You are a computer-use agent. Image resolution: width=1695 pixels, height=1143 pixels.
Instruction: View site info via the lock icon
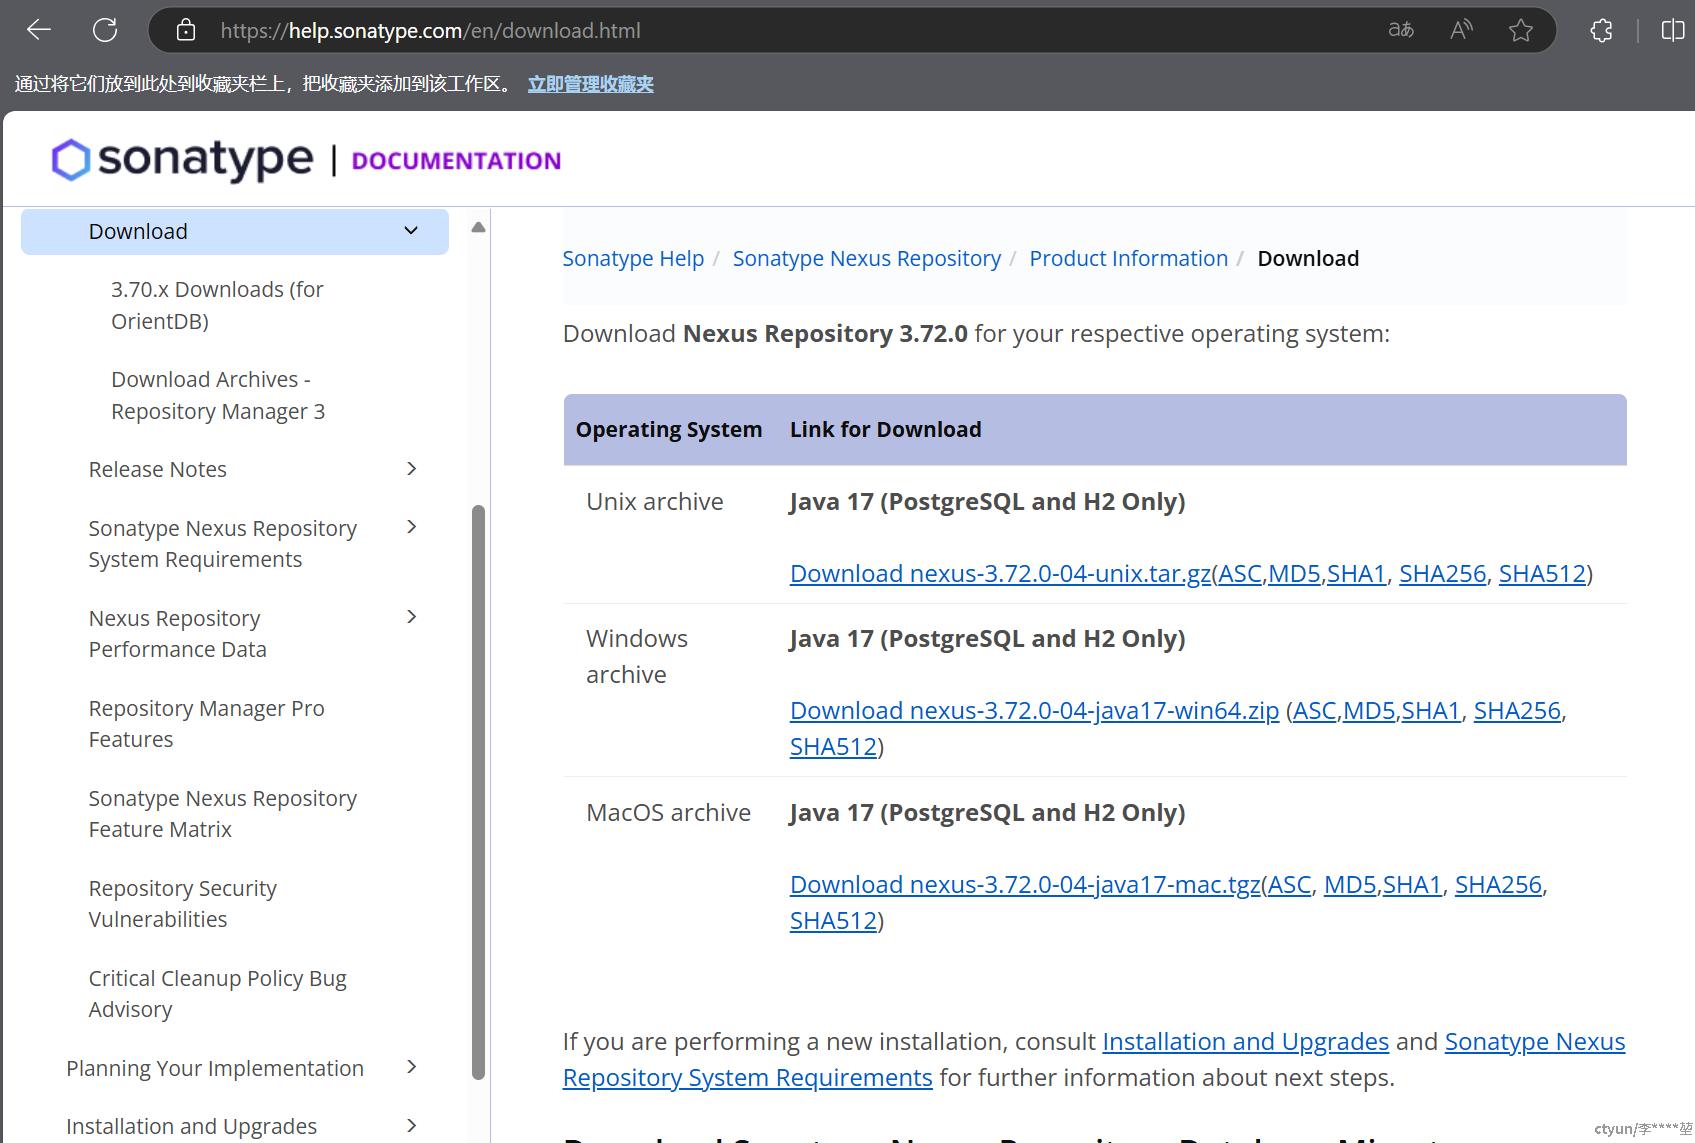(x=186, y=30)
